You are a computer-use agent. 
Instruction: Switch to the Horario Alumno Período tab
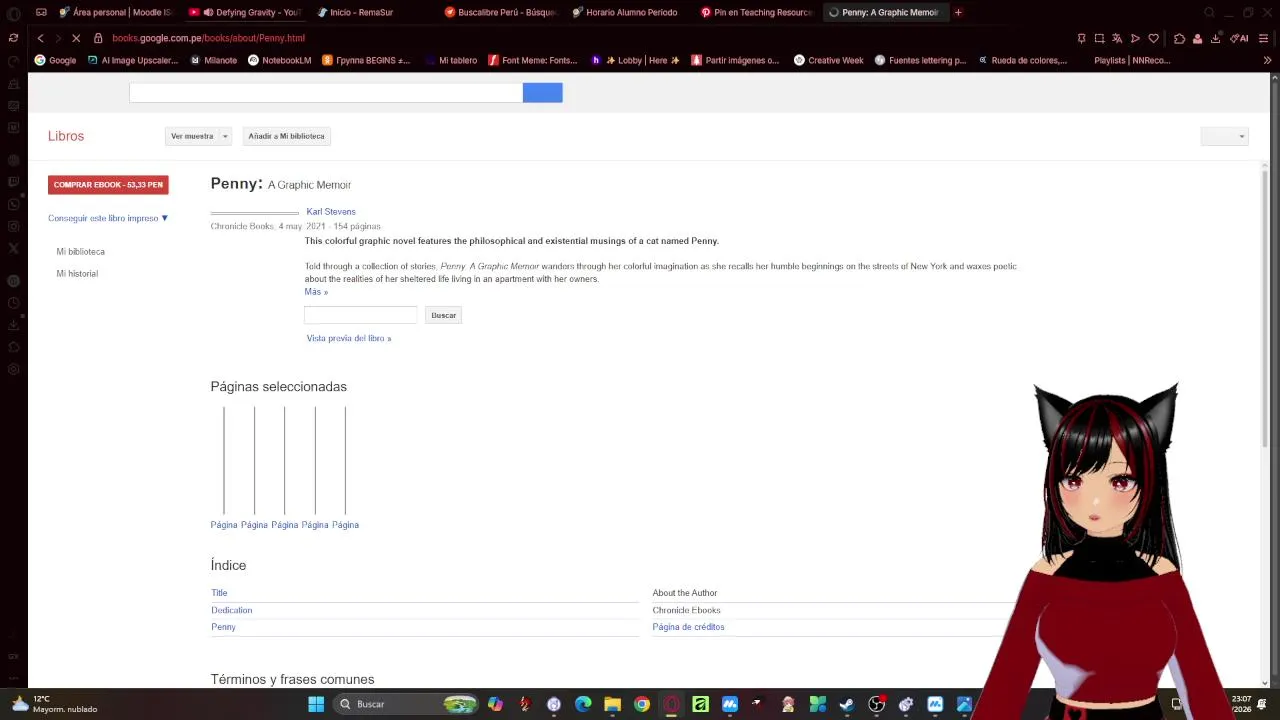tap(628, 13)
